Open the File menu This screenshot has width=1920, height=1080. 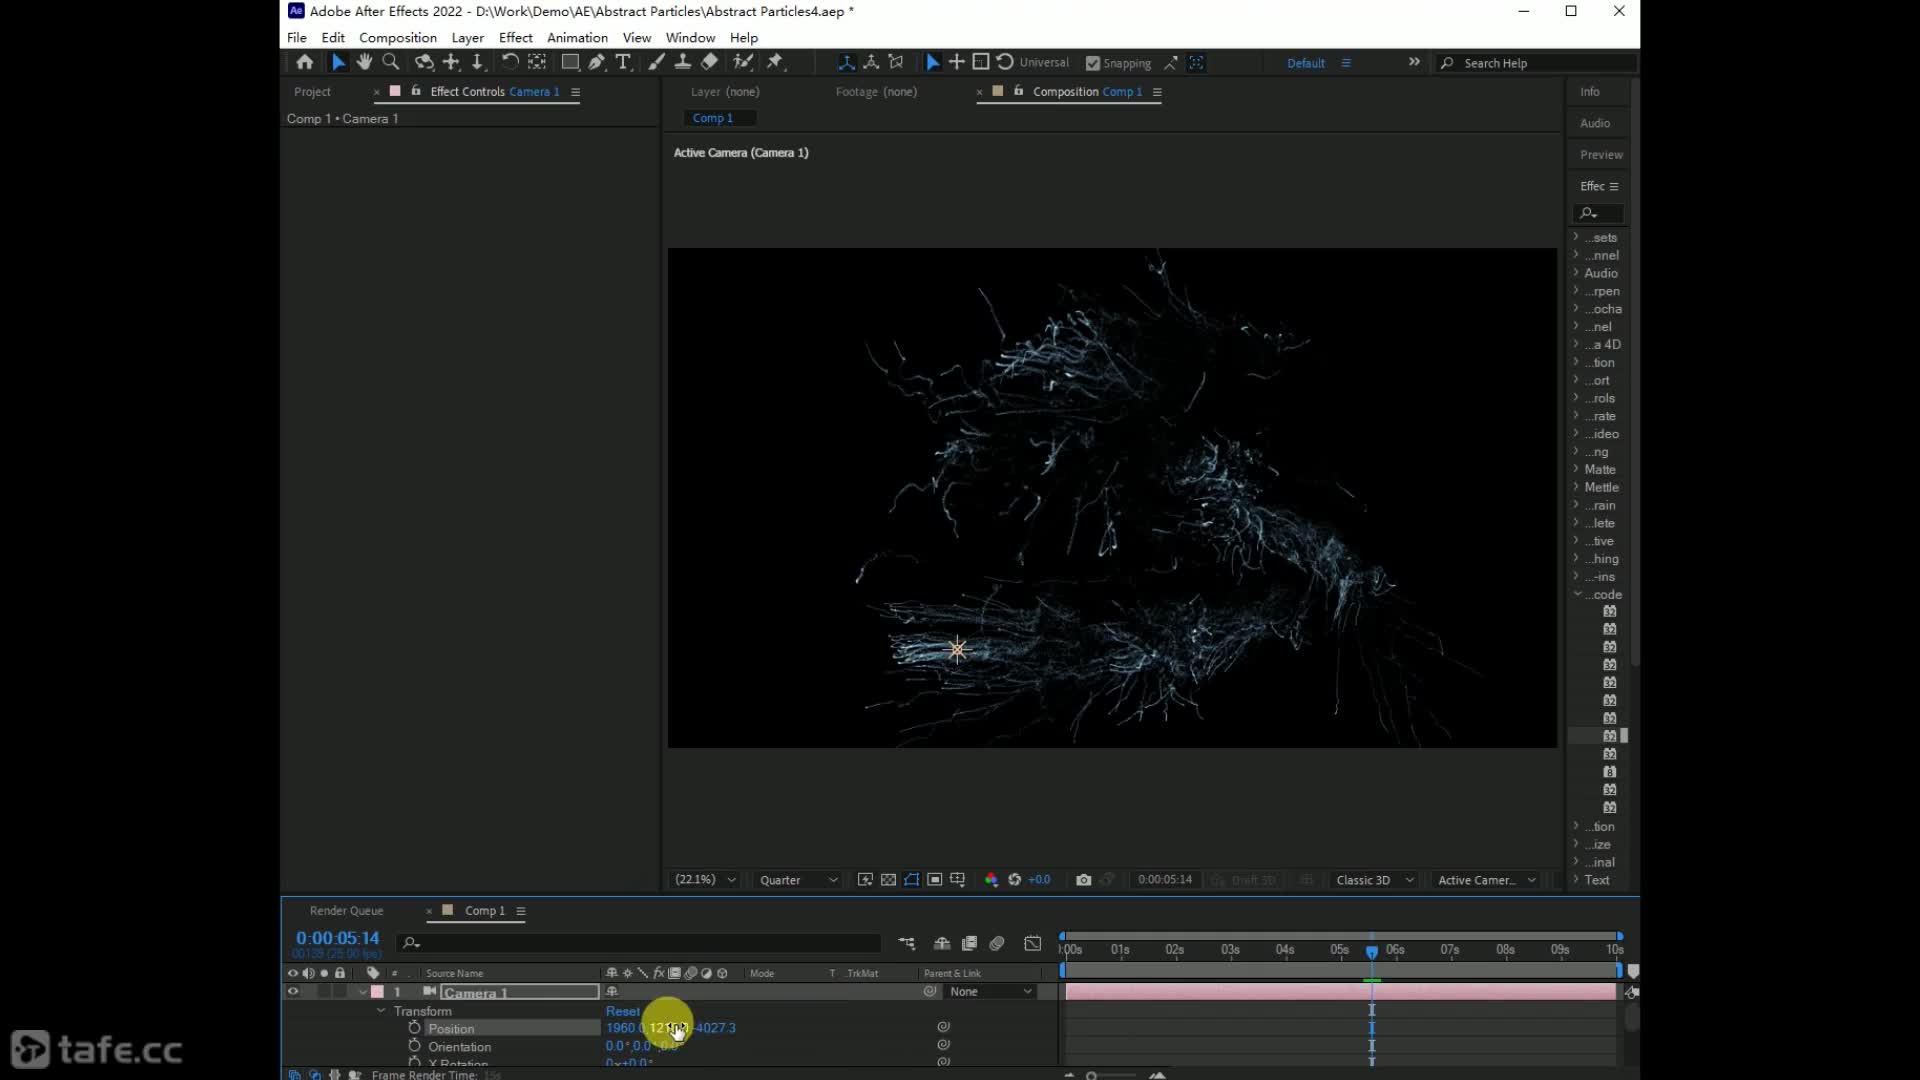point(297,38)
